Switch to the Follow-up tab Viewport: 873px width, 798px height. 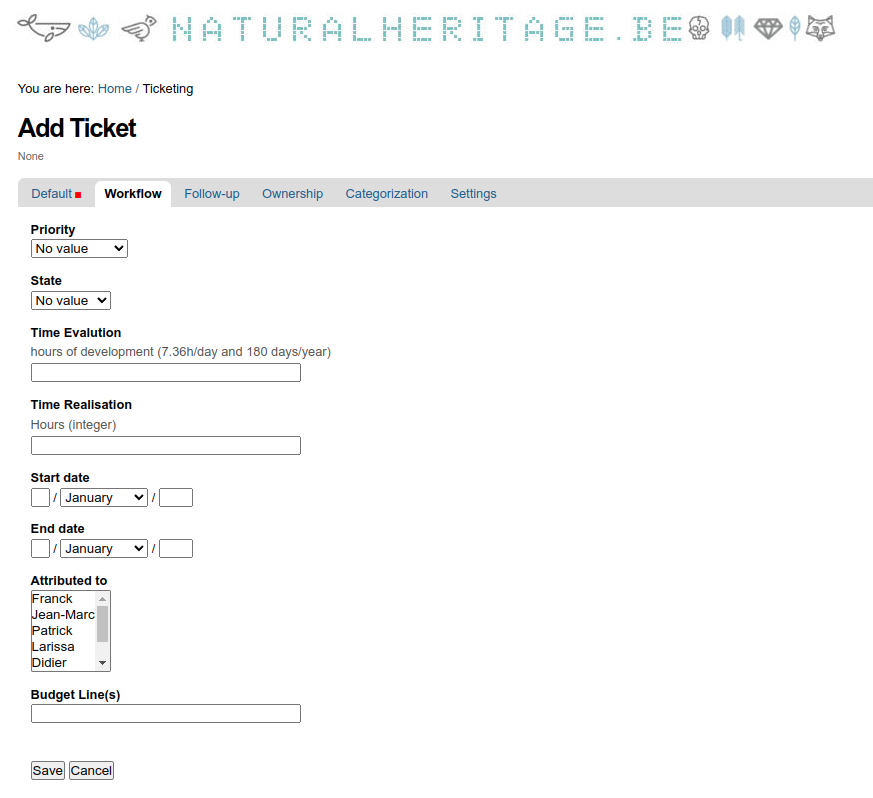pyautogui.click(x=211, y=194)
